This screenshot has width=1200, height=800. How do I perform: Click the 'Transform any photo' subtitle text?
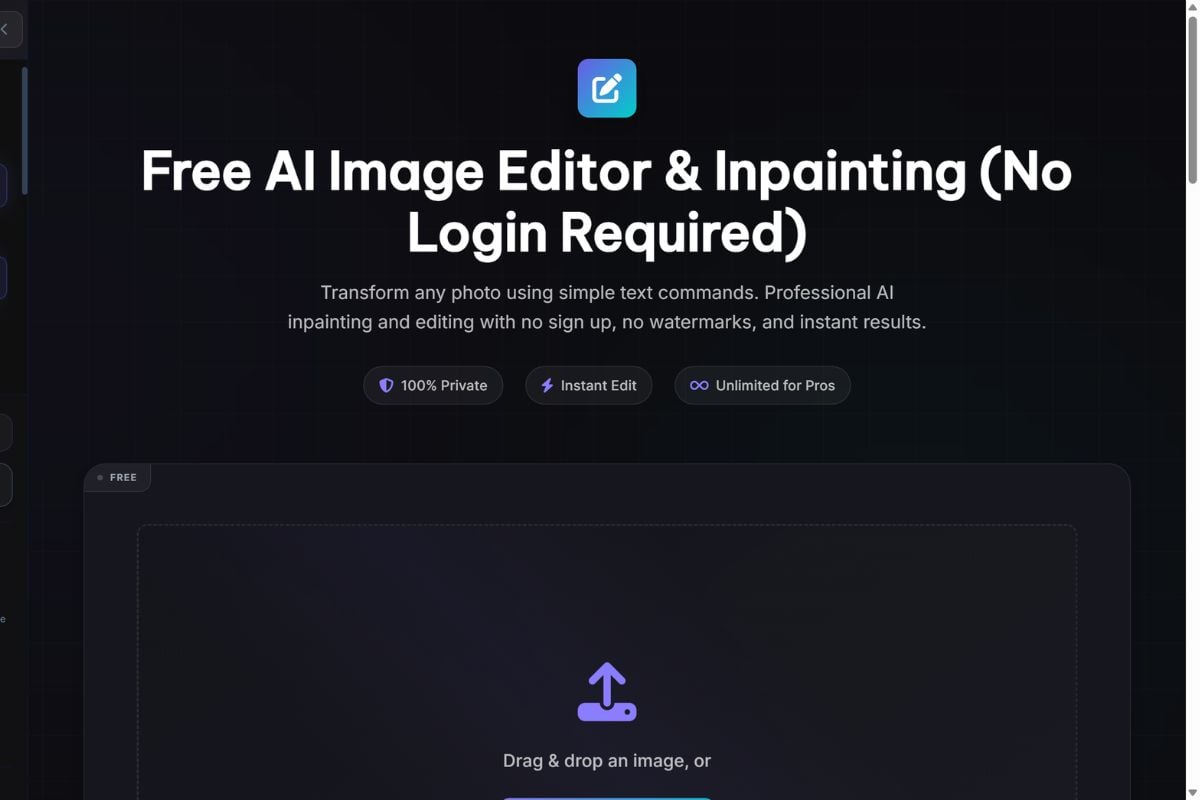(607, 308)
